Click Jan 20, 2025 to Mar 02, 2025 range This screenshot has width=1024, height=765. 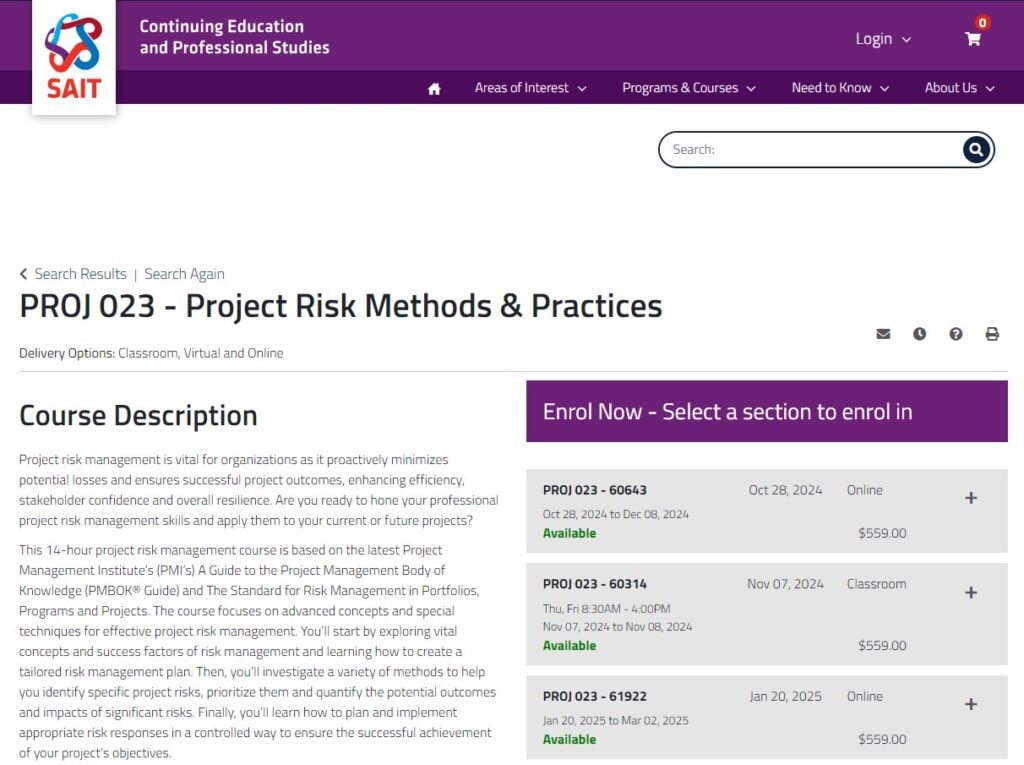click(x=616, y=721)
